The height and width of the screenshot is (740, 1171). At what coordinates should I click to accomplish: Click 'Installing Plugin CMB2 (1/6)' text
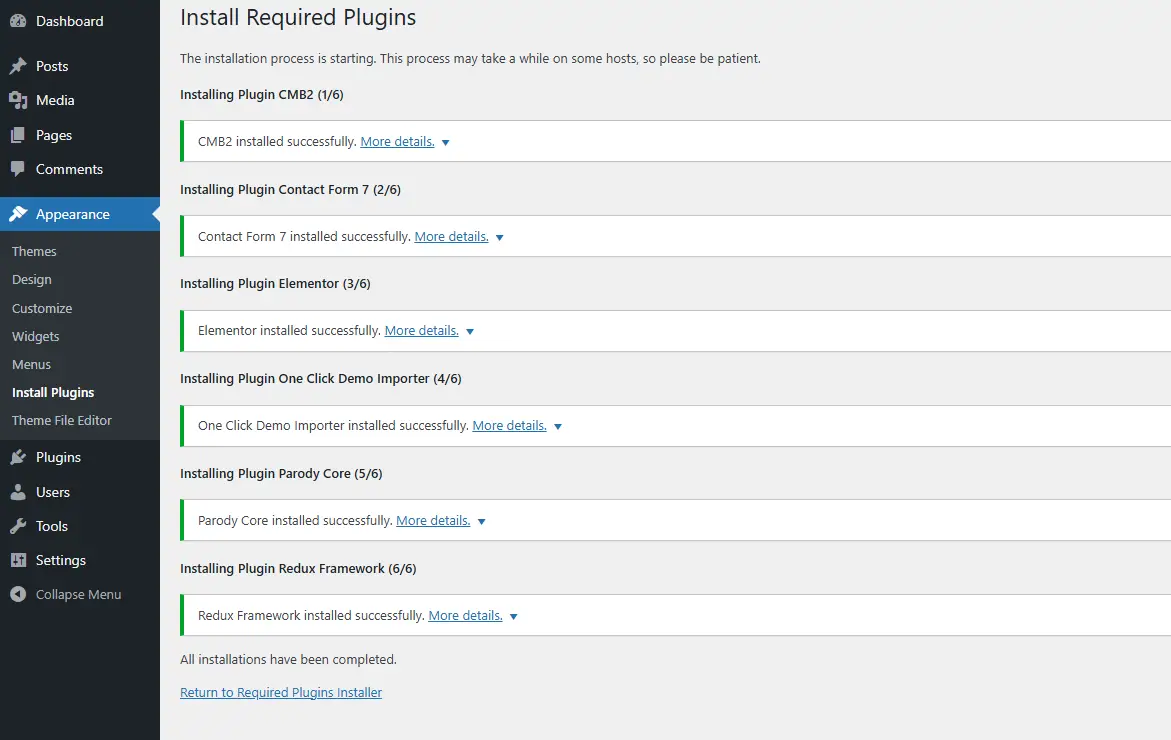coord(261,95)
